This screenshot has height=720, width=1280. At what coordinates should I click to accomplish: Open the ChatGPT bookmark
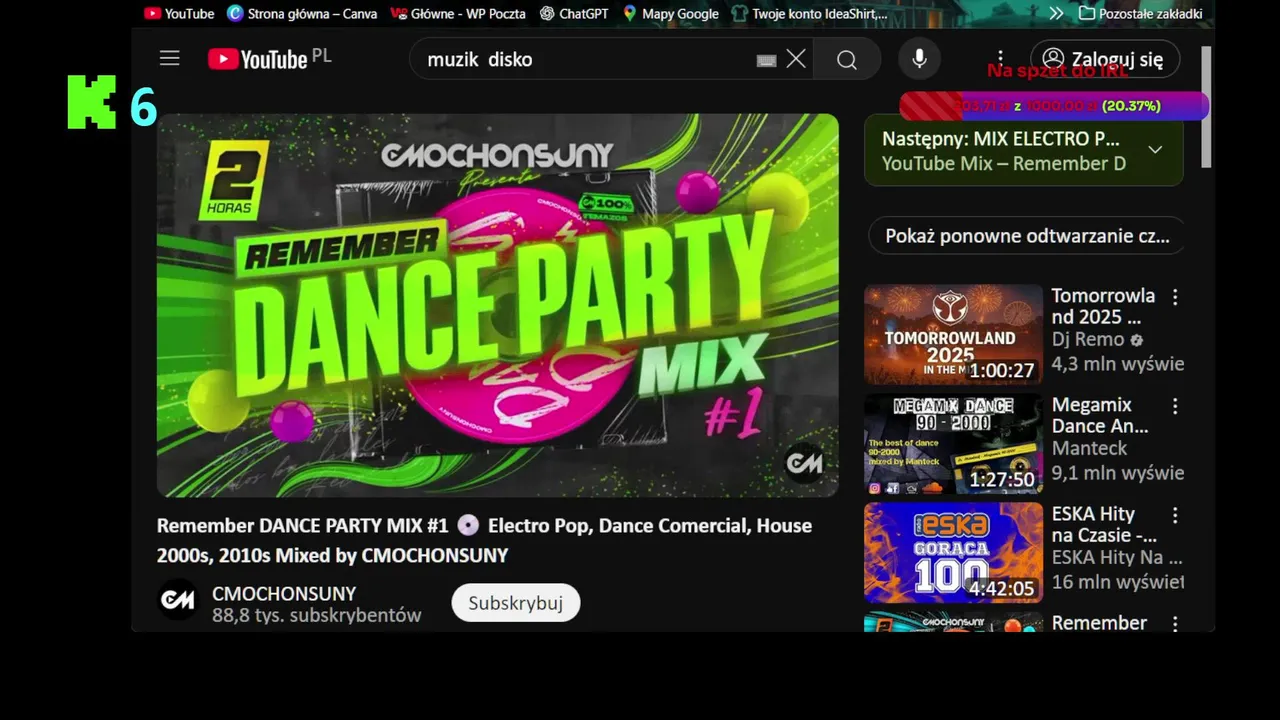pos(574,13)
